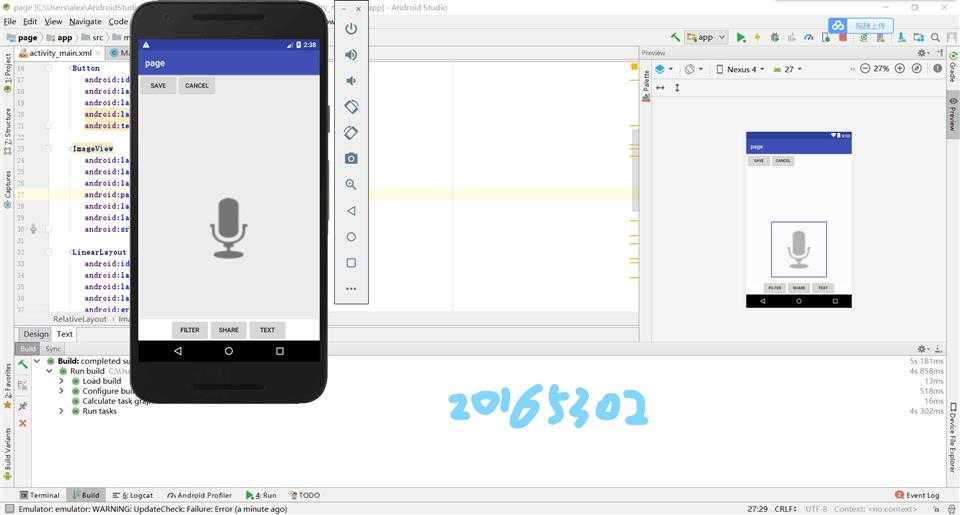Open the Navigate menu
The width and height of the screenshot is (960, 515).
[85, 21]
